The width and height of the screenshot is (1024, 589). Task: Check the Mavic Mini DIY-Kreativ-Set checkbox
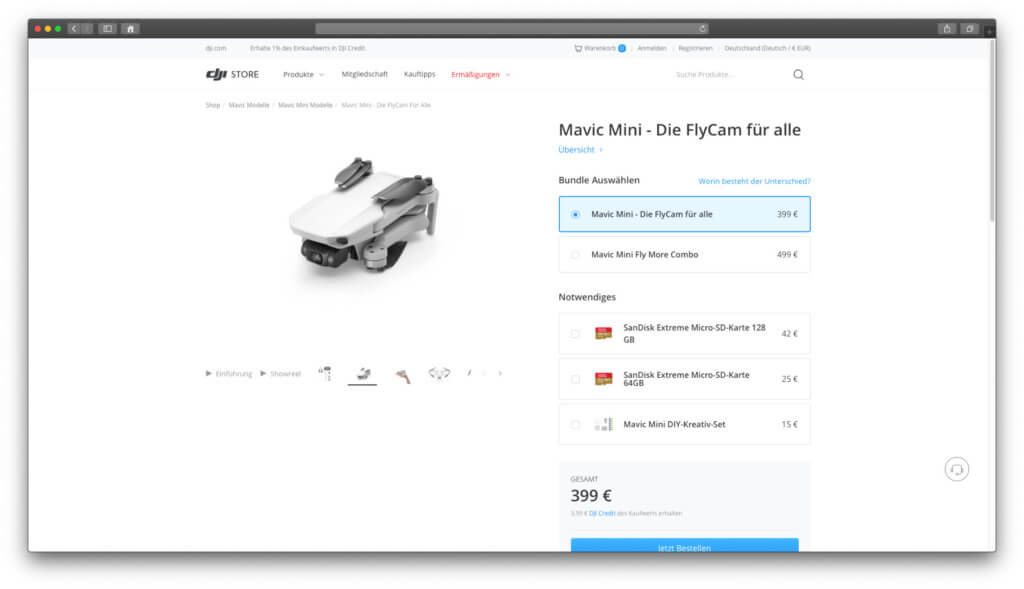[x=575, y=424]
